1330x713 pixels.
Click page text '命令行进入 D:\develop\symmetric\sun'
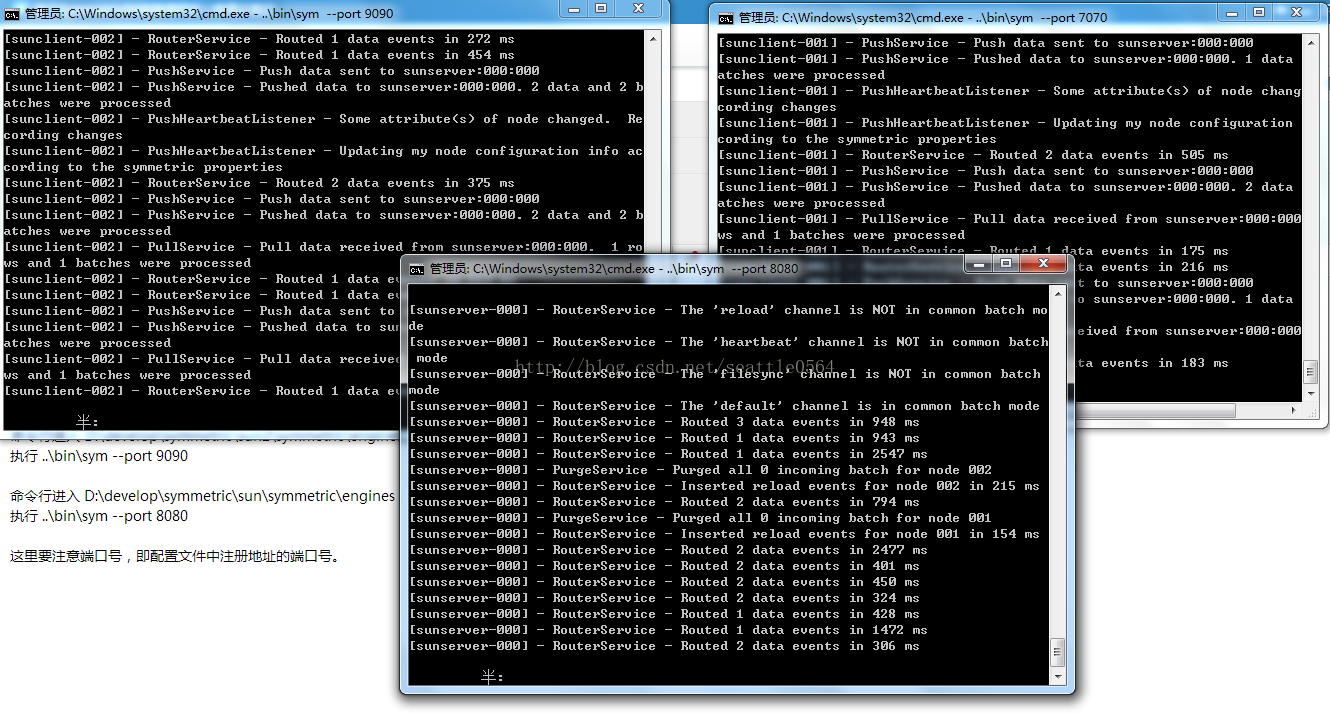(202, 496)
